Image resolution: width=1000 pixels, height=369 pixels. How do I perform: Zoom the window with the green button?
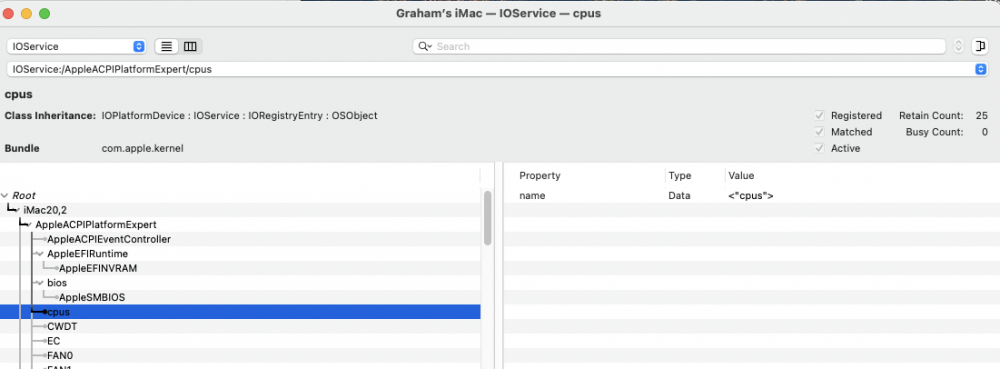coord(45,13)
